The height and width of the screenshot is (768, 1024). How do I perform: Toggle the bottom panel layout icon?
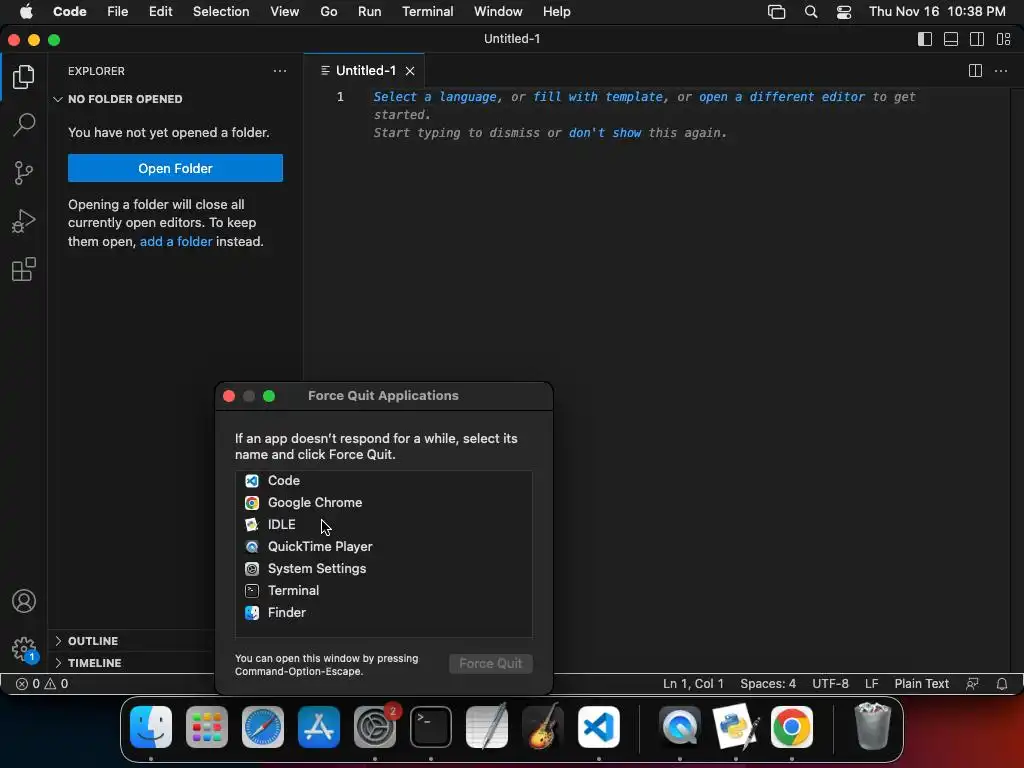pyautogui.click(x=951, y=39)
